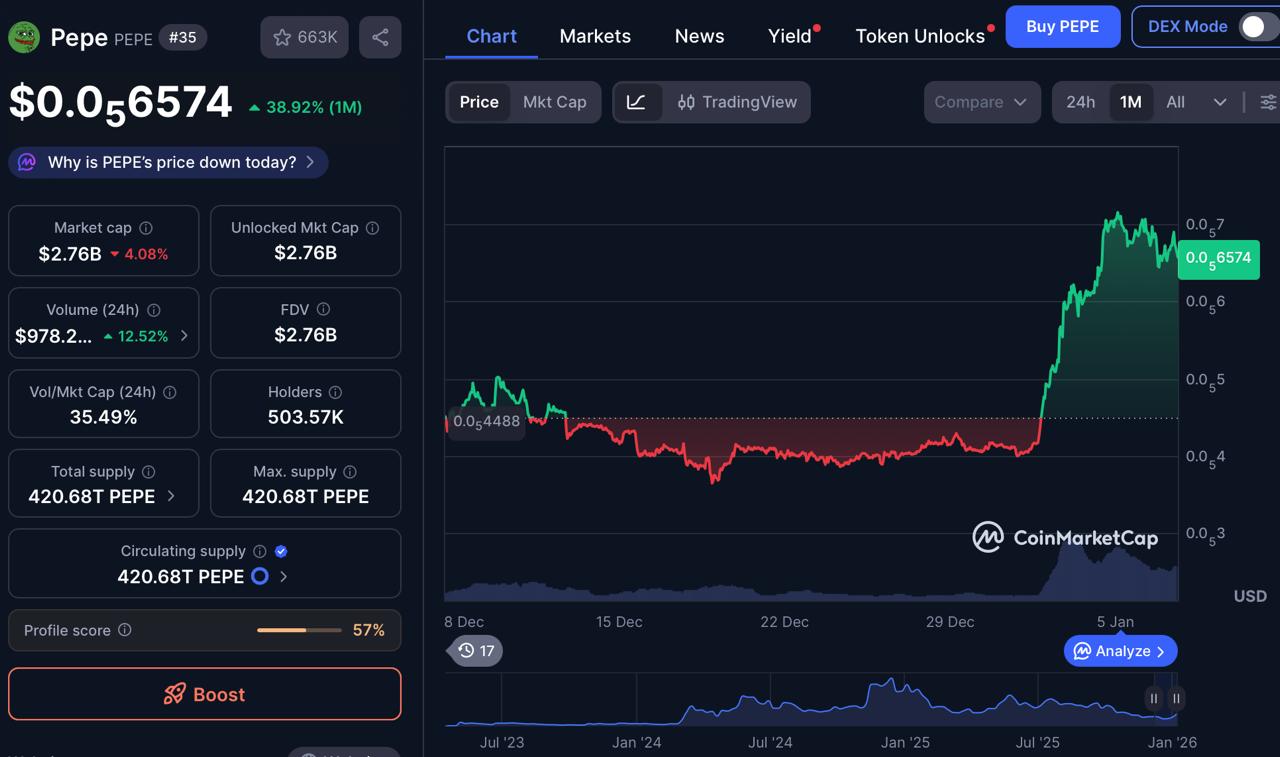1280x757 pixels.
Task: Open the Why is PEPE's price down banner
Action: point(167,162)
